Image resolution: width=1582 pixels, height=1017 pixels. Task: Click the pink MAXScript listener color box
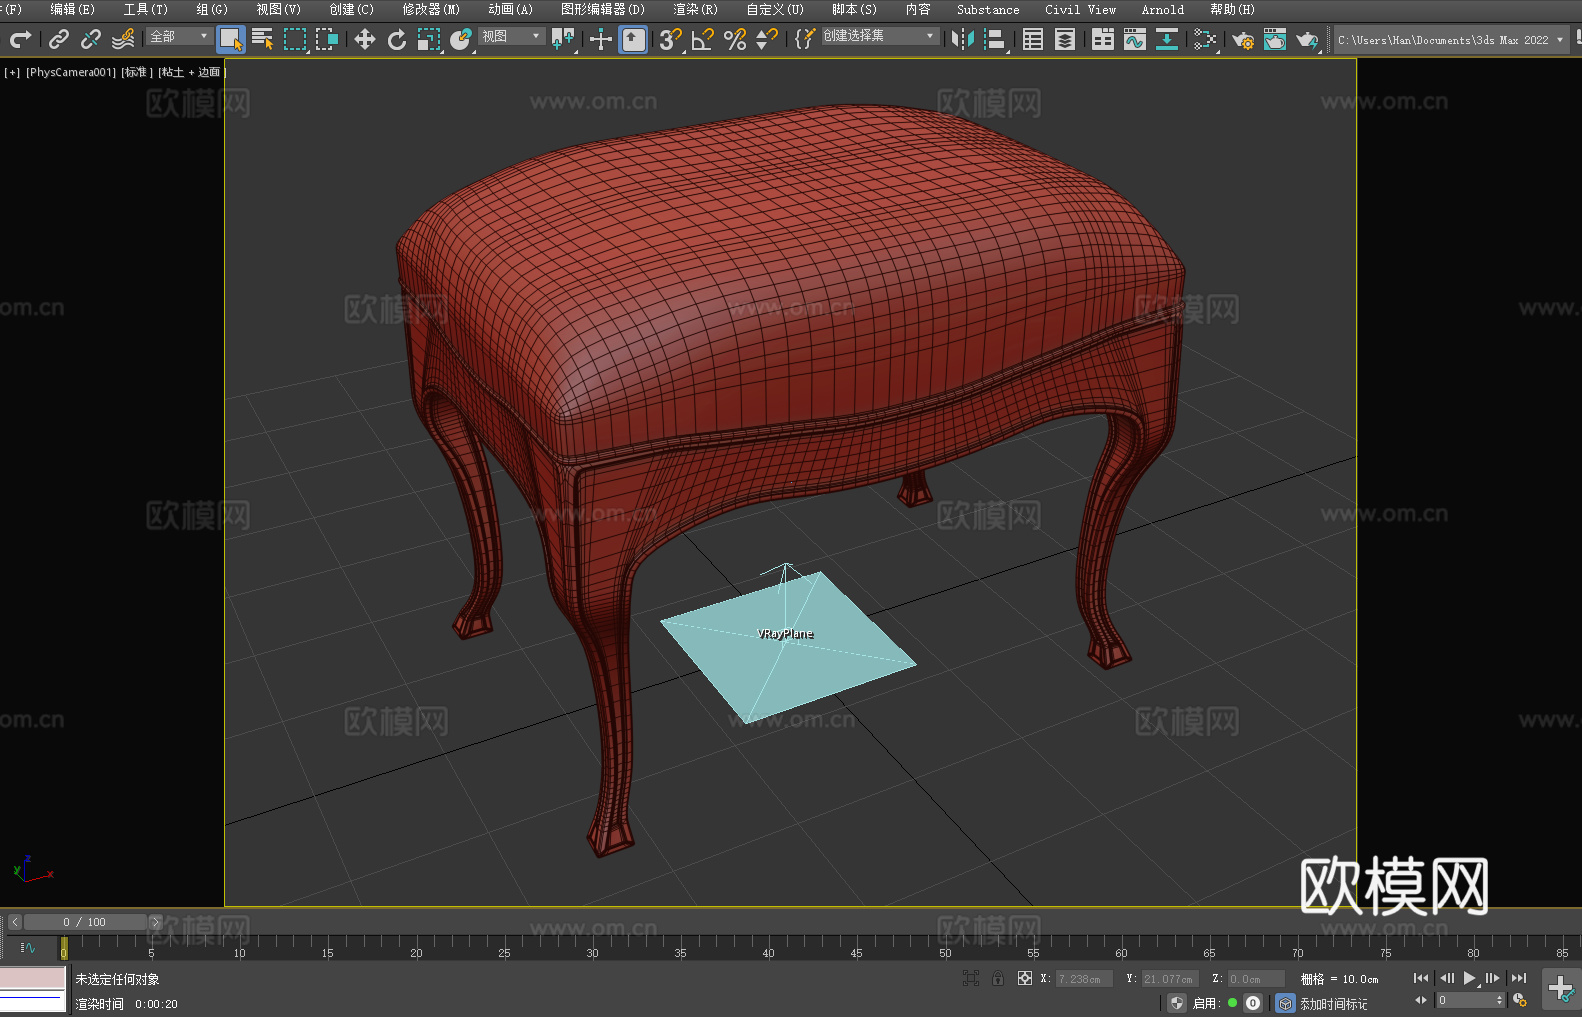pyautogui.click(x=32, y=978)
